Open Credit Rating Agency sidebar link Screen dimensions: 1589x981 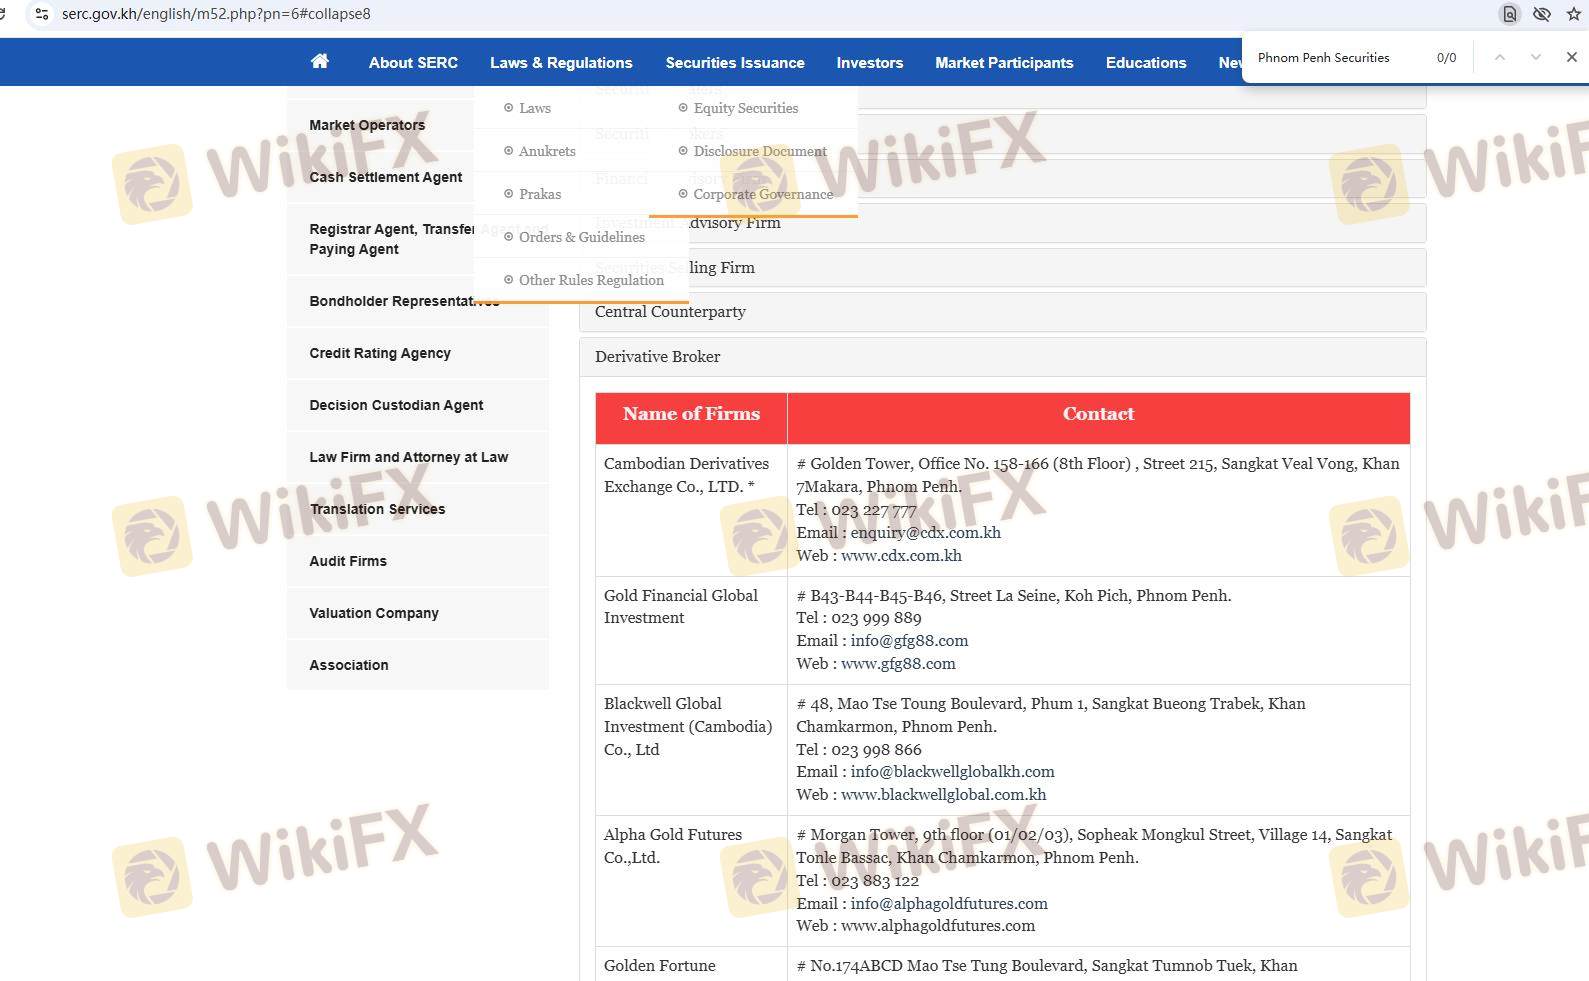pyautogui.click(x=379, y=353)
